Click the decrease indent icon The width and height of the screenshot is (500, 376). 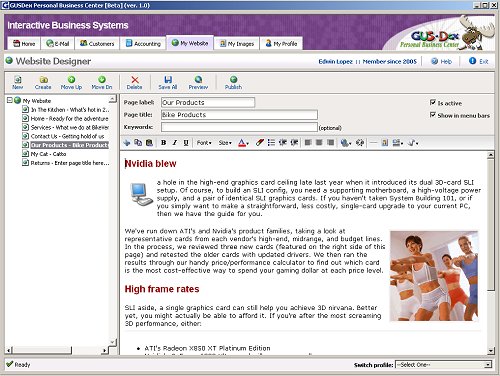click(283, 143)
